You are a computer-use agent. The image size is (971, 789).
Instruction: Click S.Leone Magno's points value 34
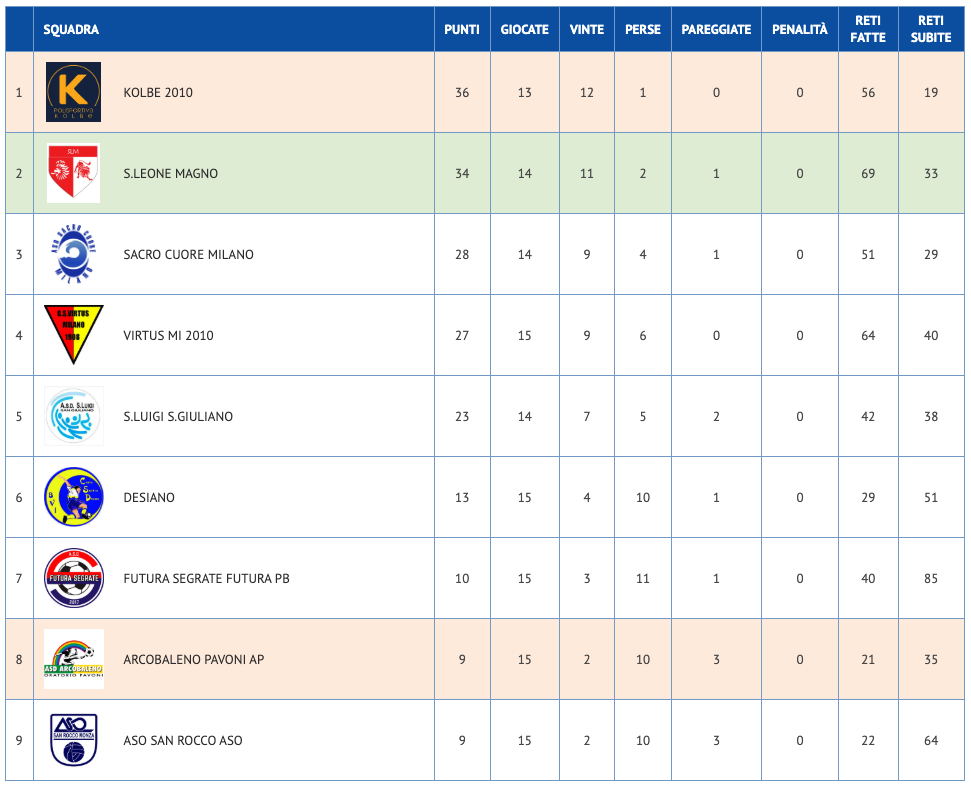[462, 174]
